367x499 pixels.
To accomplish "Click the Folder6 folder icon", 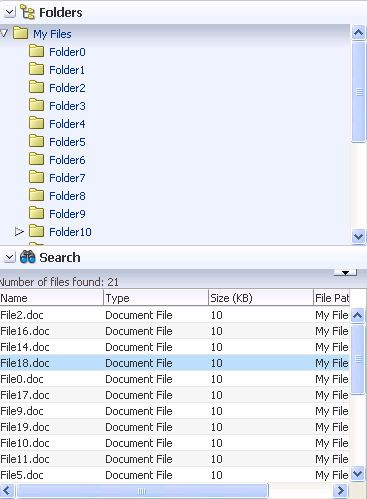I will (x=36, y=159).
